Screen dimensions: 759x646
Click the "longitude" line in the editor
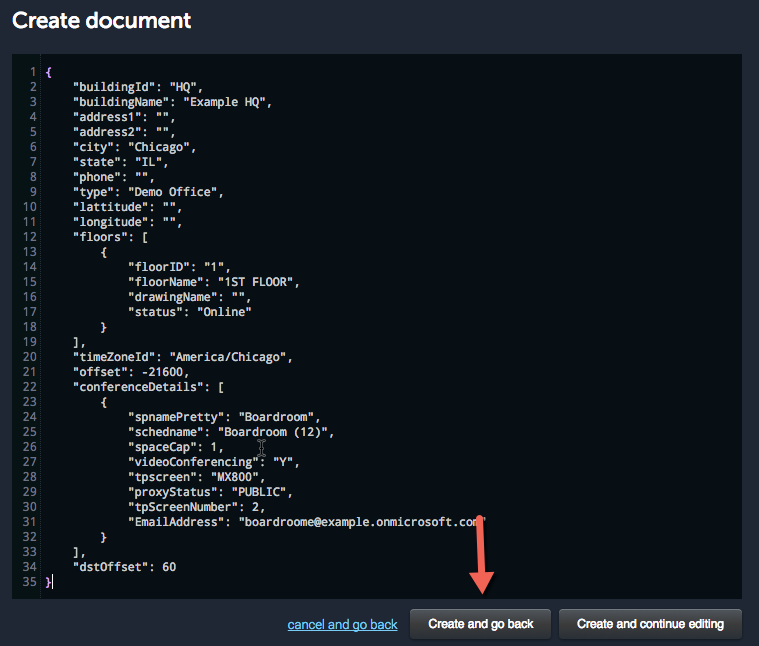127,222
